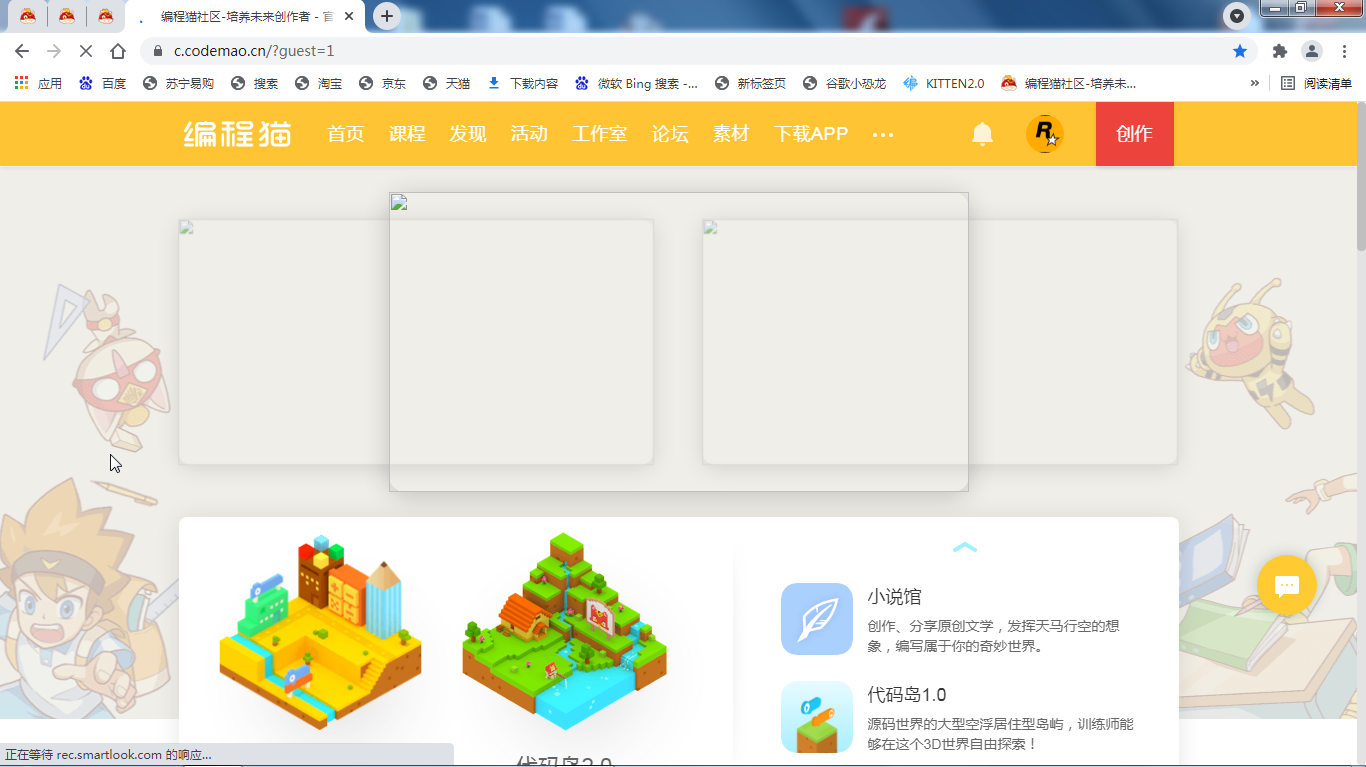Image resolution: width=1366 pixels, height=767 pixels.
Task: Show more hidden bookmarks
Action: (1255, 84)
